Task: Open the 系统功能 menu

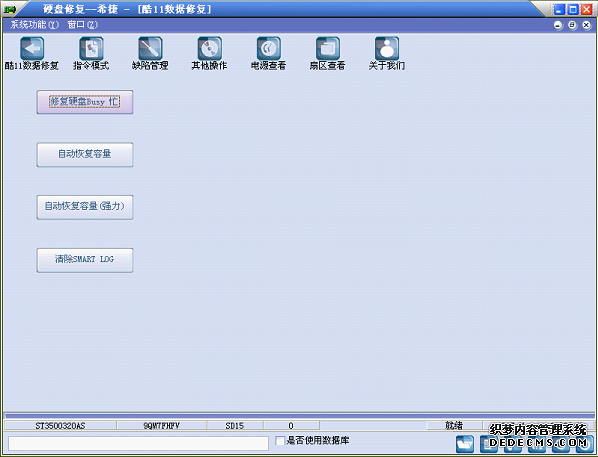Action: tap(34, 25)
